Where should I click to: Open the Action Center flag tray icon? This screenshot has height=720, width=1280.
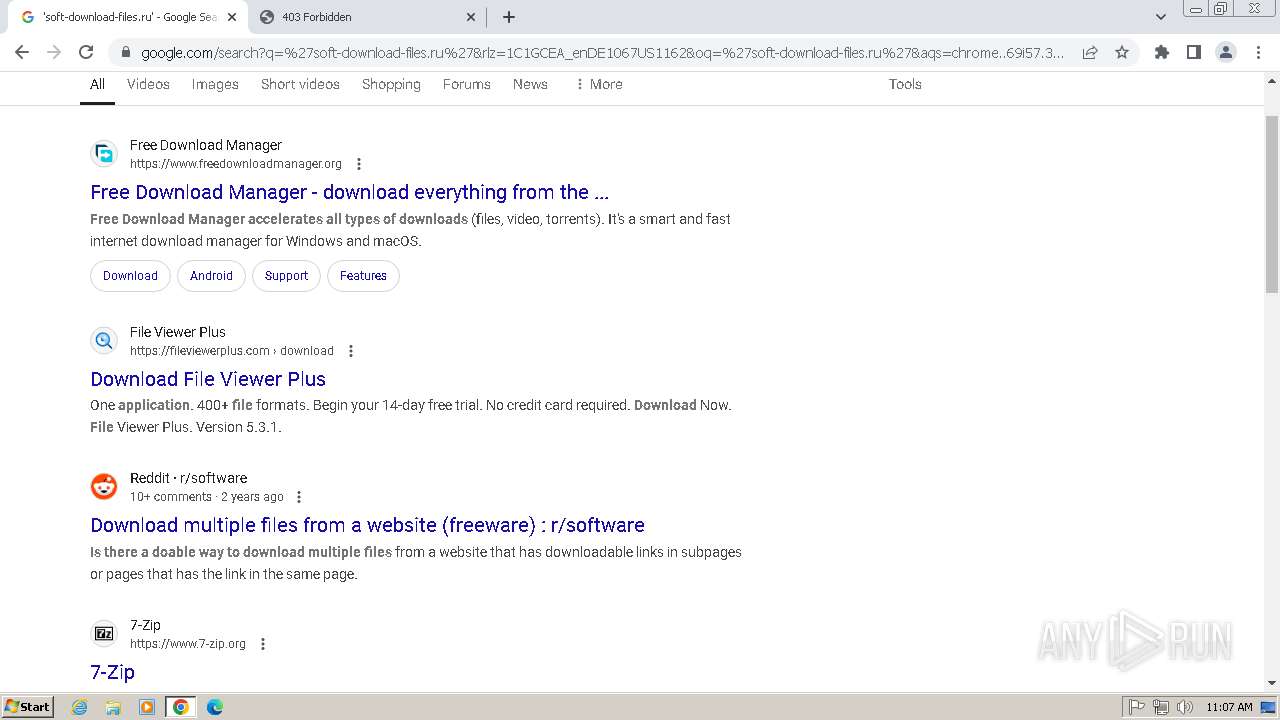1137,707
